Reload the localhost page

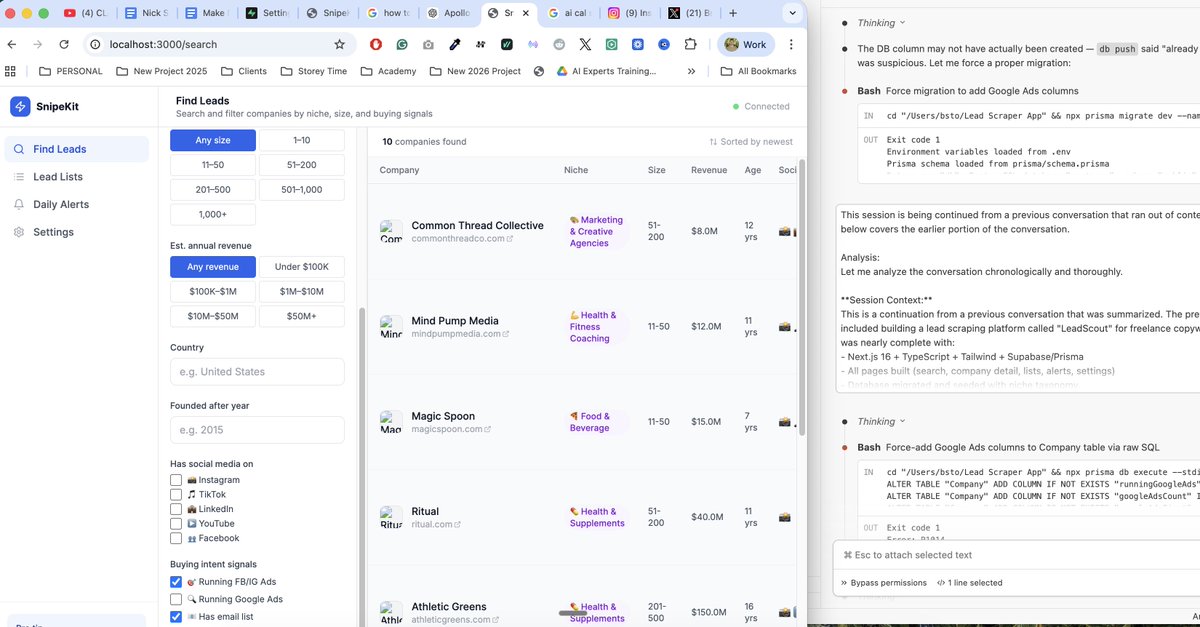tap(64, 44)
